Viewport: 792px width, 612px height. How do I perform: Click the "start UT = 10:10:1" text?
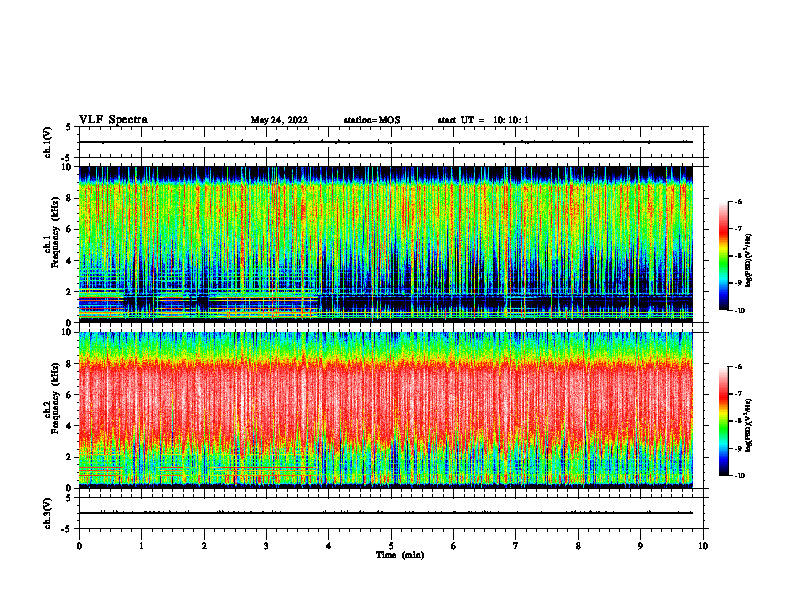483,120
